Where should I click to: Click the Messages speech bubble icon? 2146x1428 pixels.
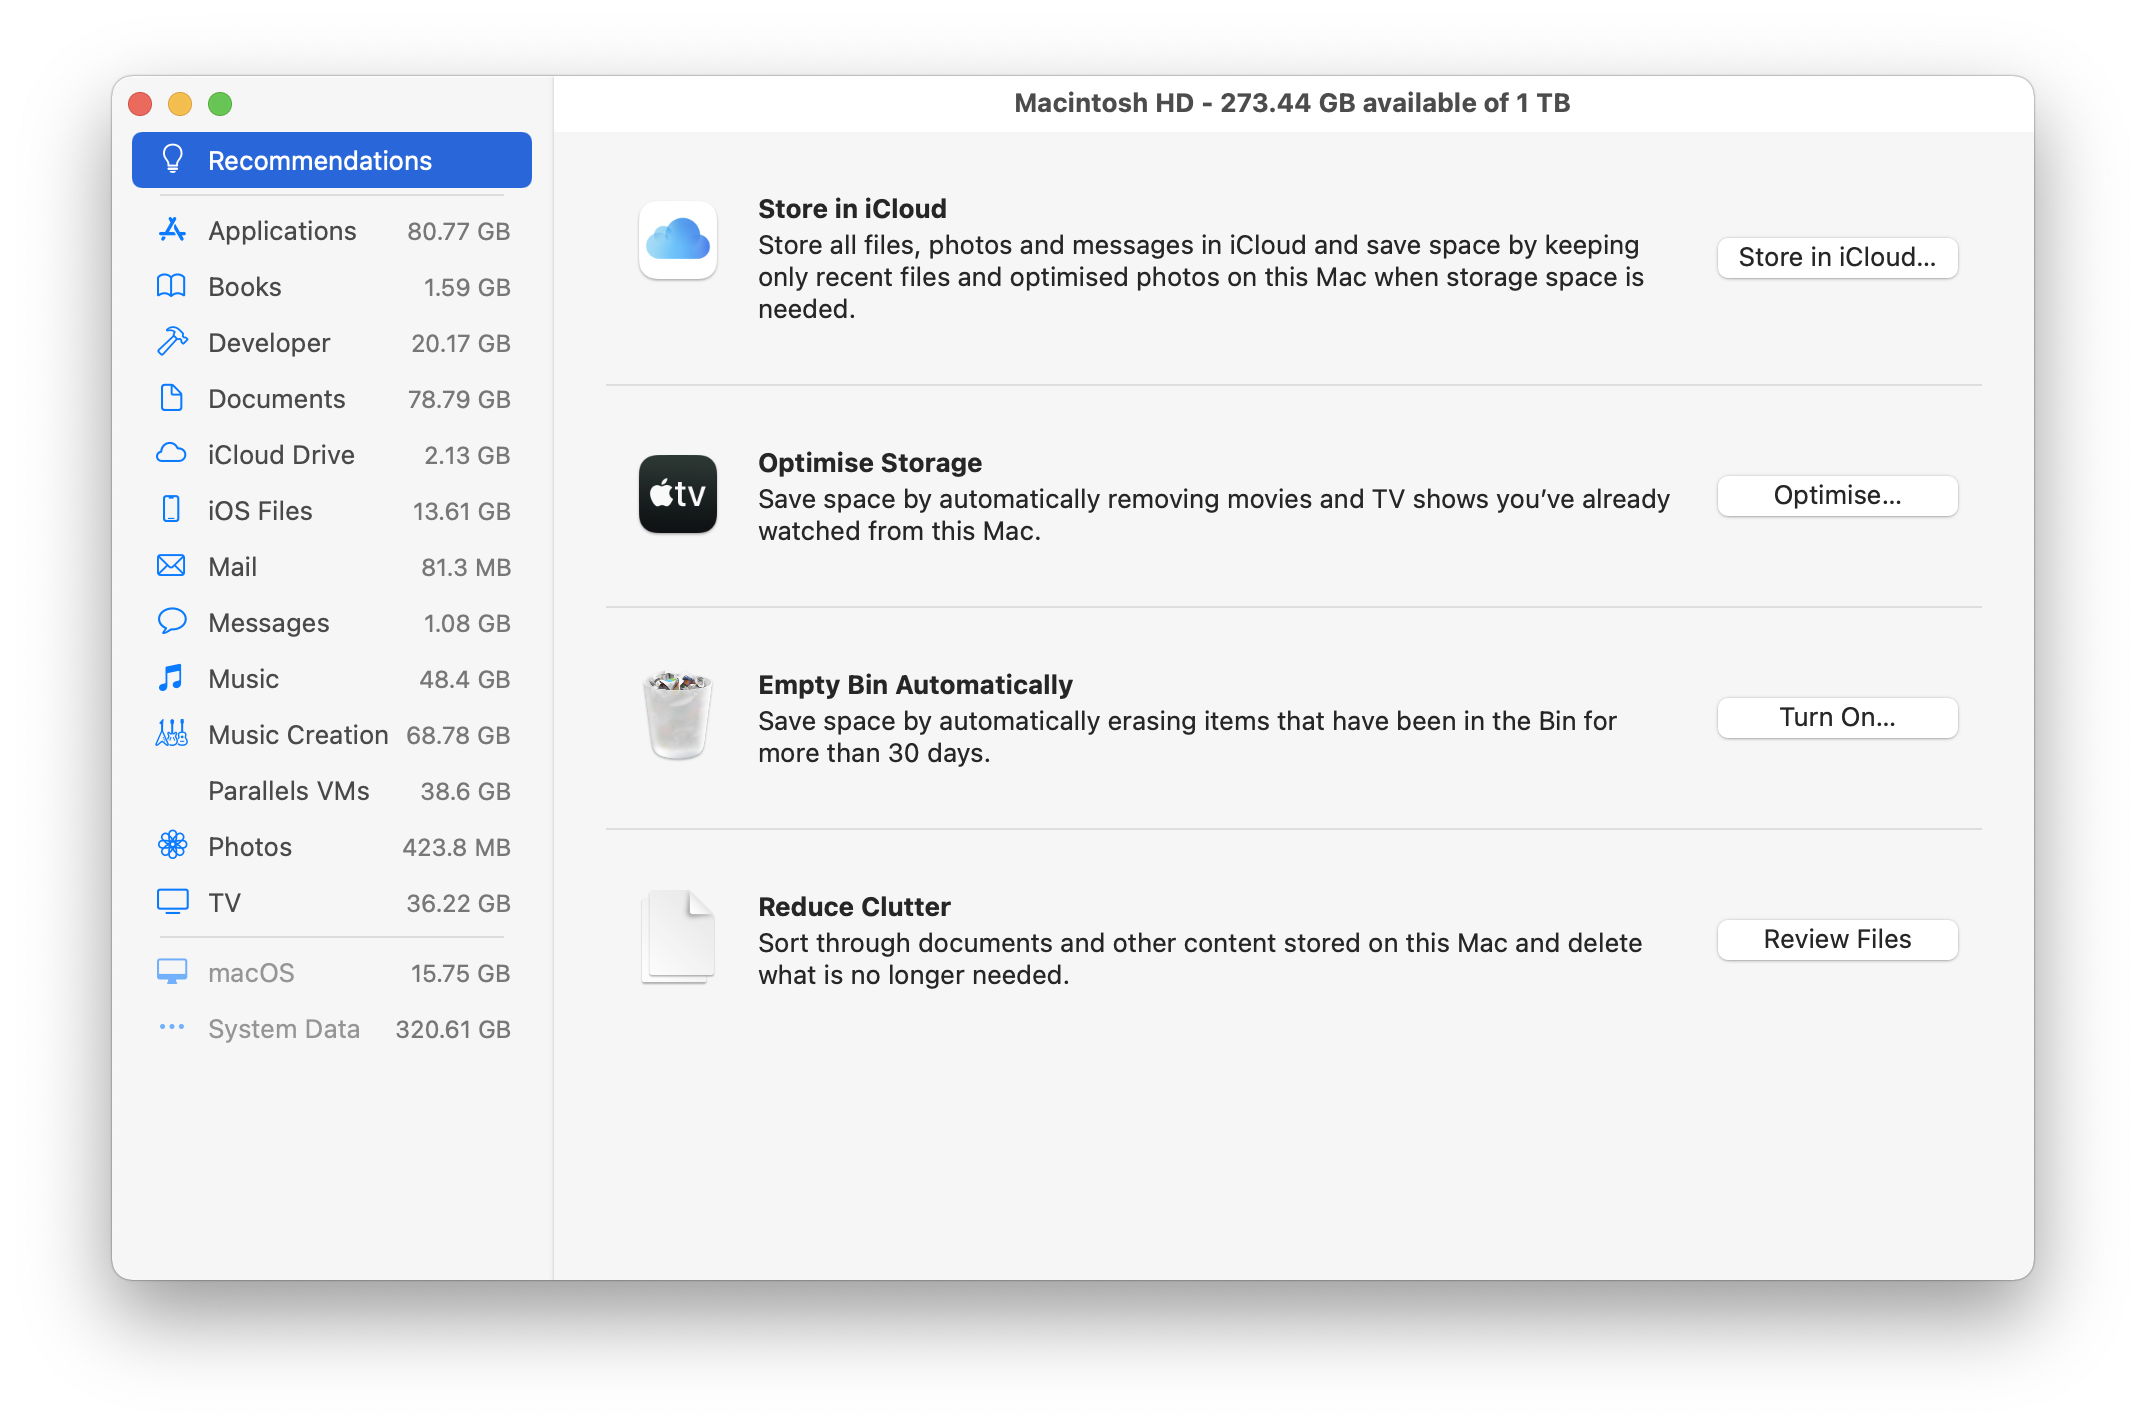coord(172,622)
